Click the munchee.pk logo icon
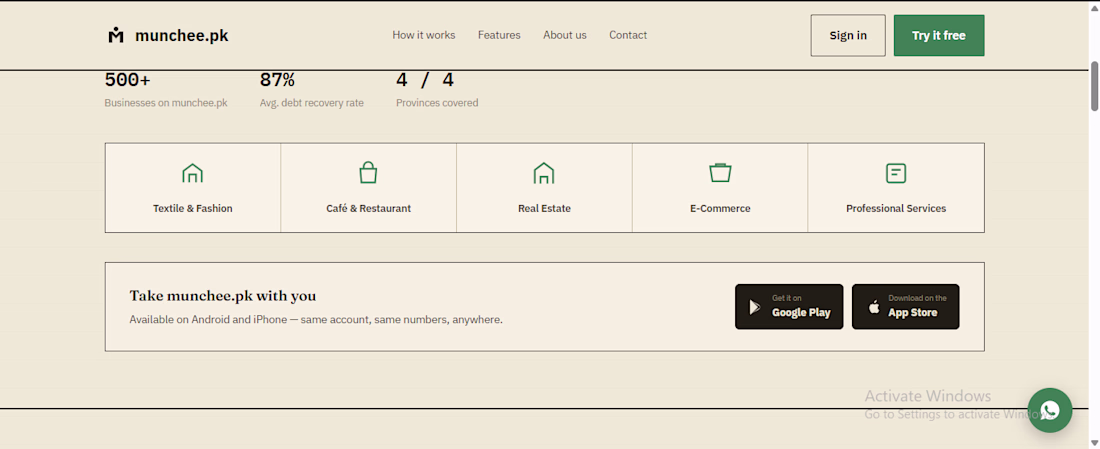 tap(116, 35)
